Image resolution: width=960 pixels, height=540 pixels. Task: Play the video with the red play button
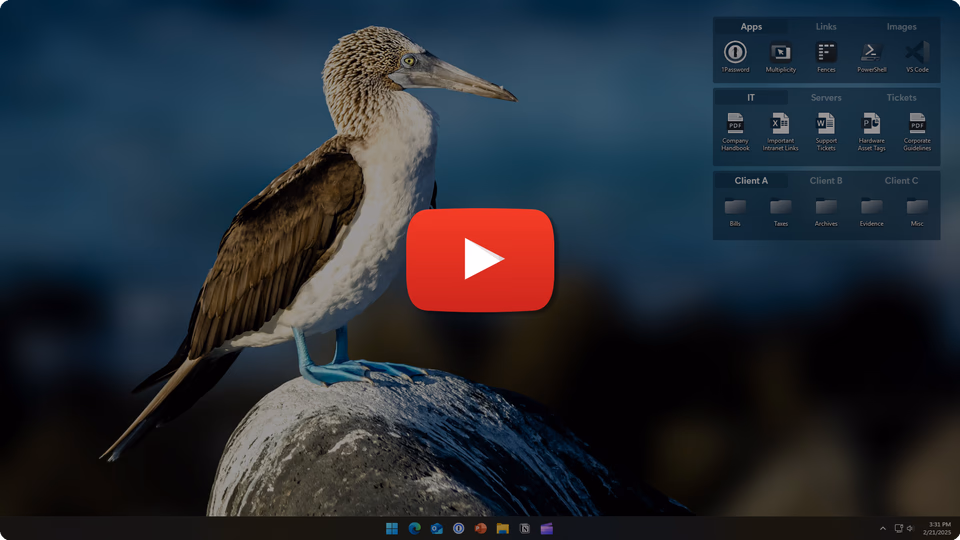pyautogui.click(x=480, y=260)
